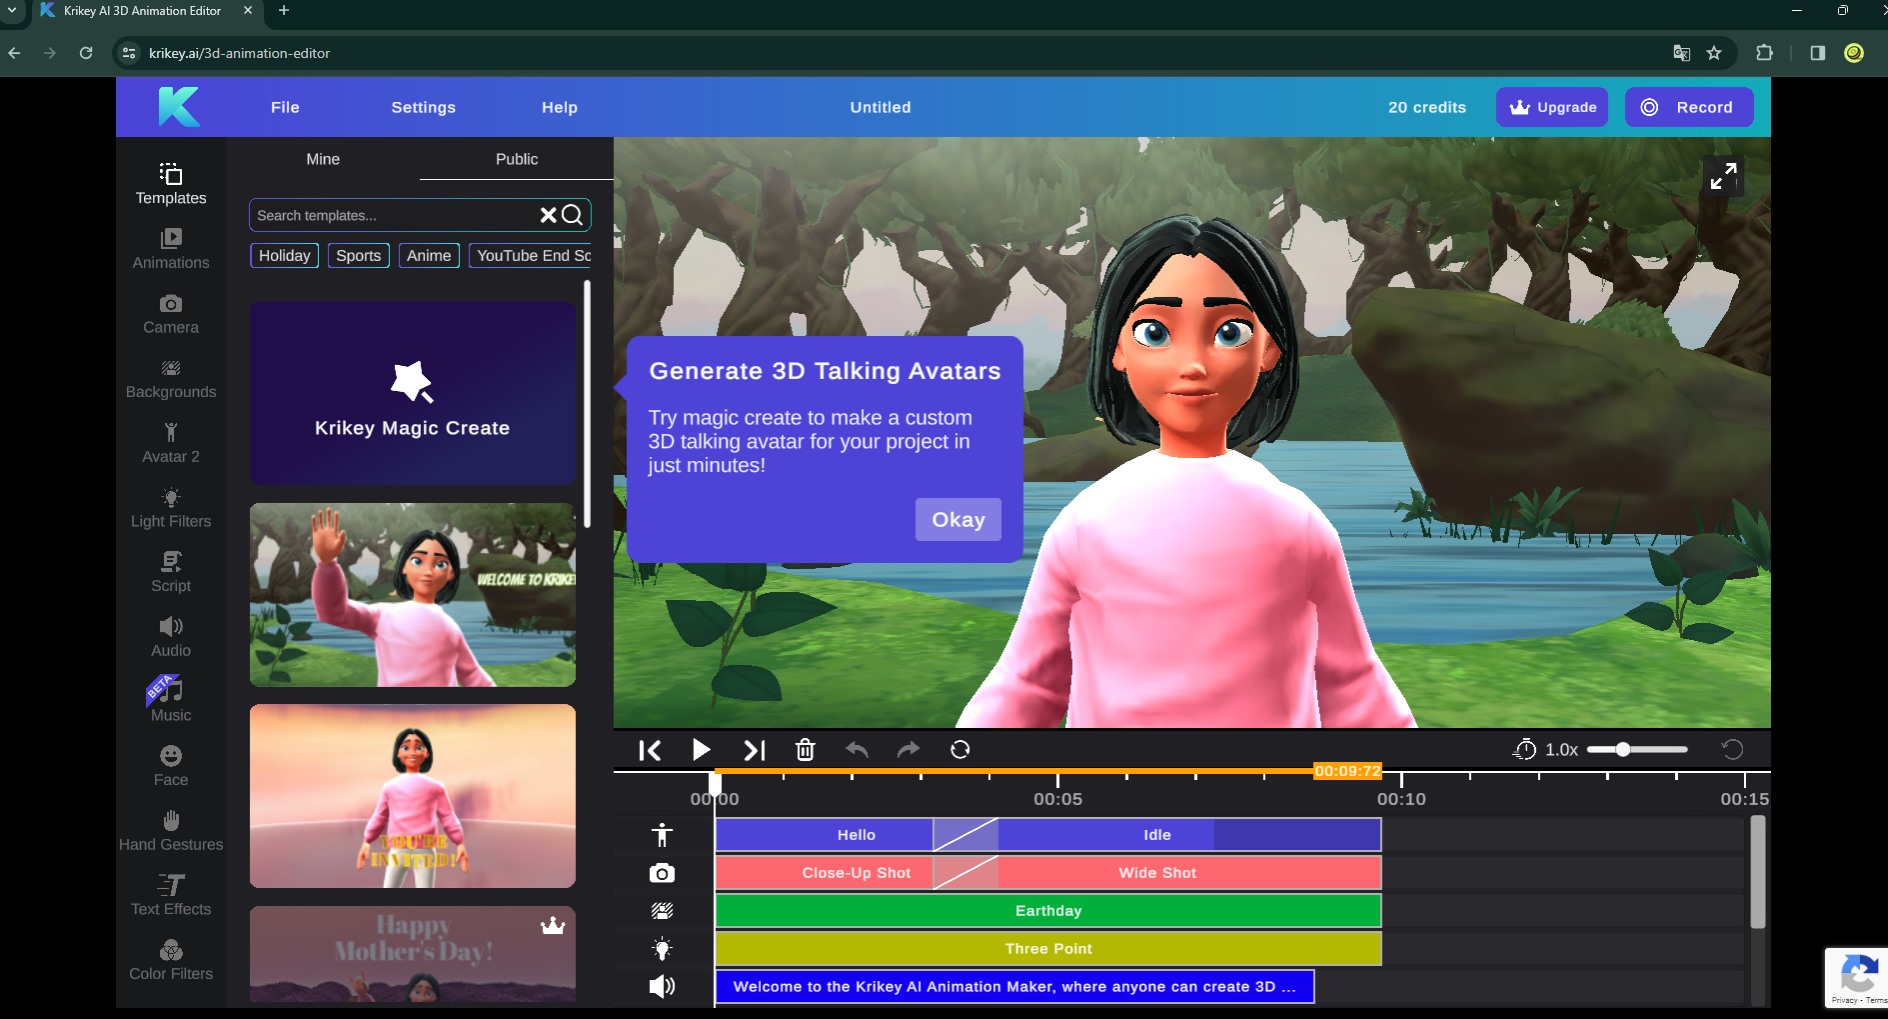Open the Camera panel in the sidebar

(171, 314)
